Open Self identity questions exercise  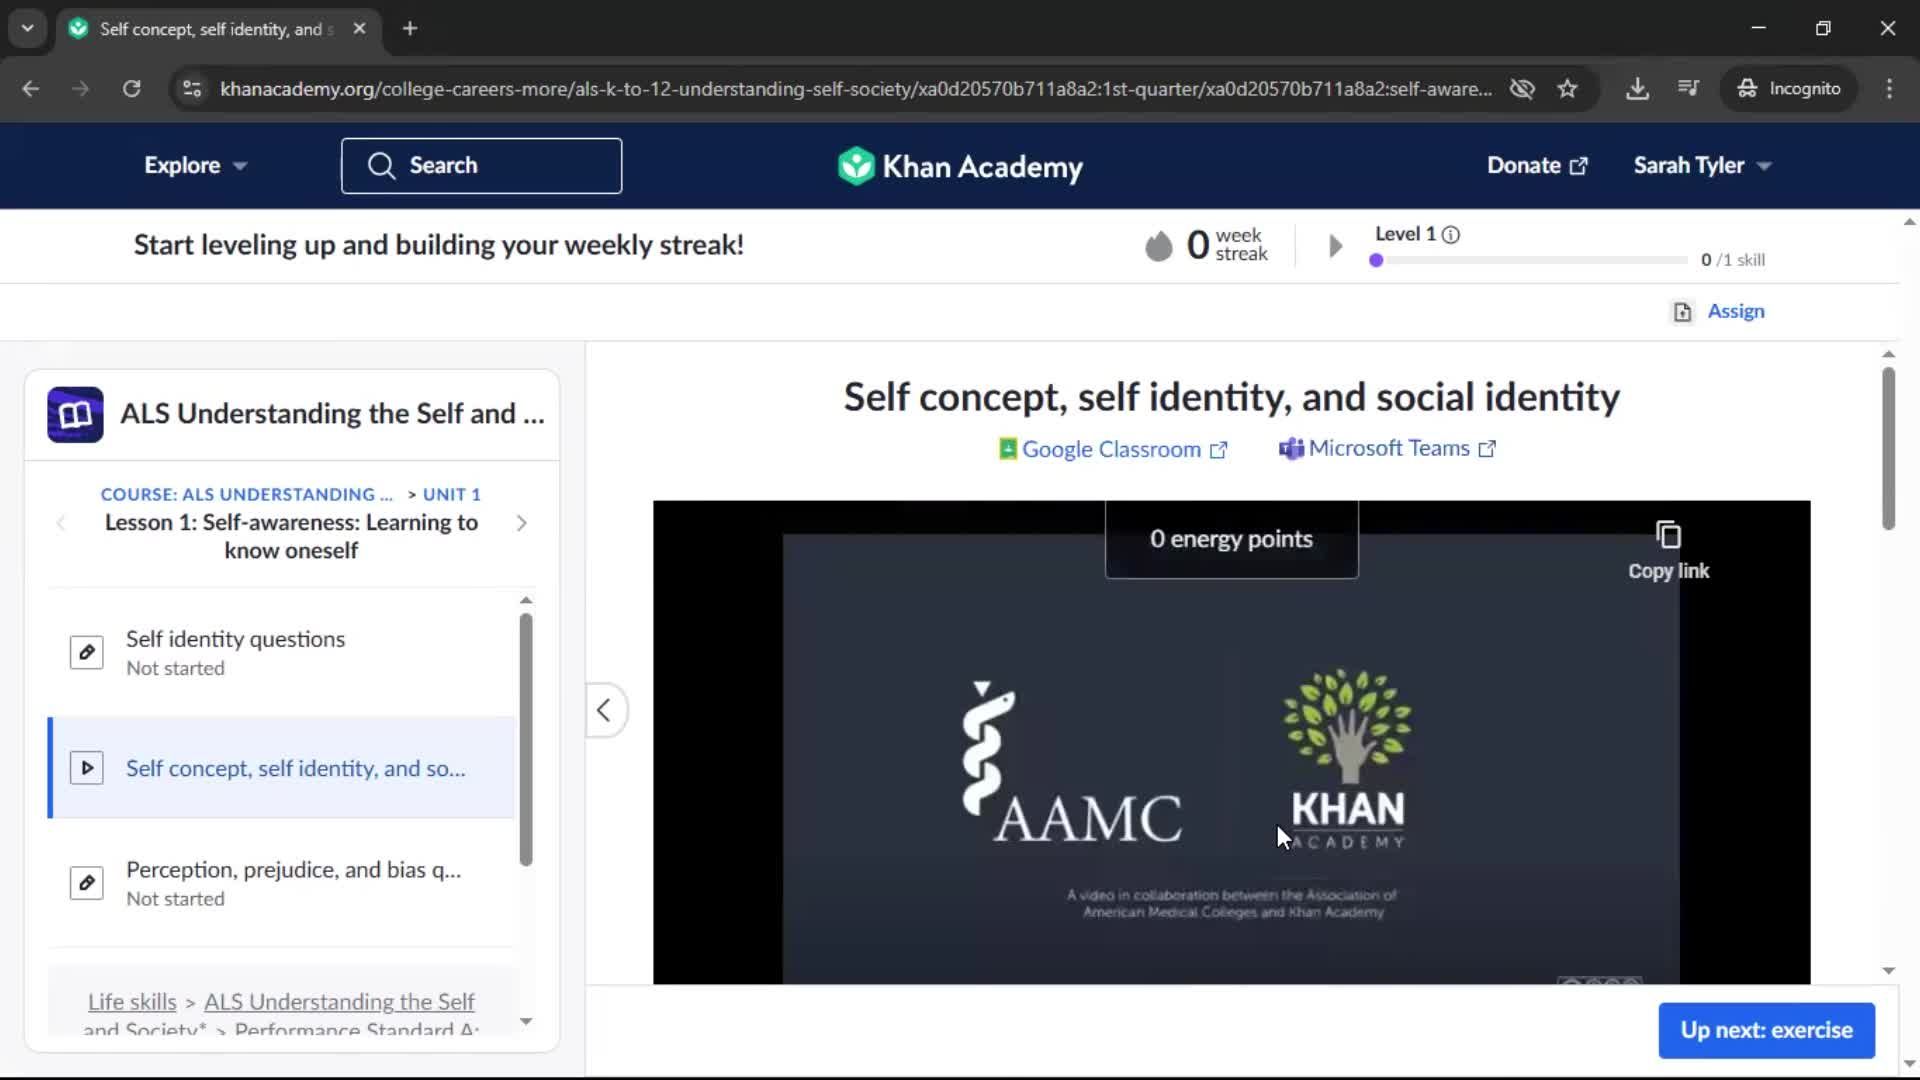coord(282,653)
